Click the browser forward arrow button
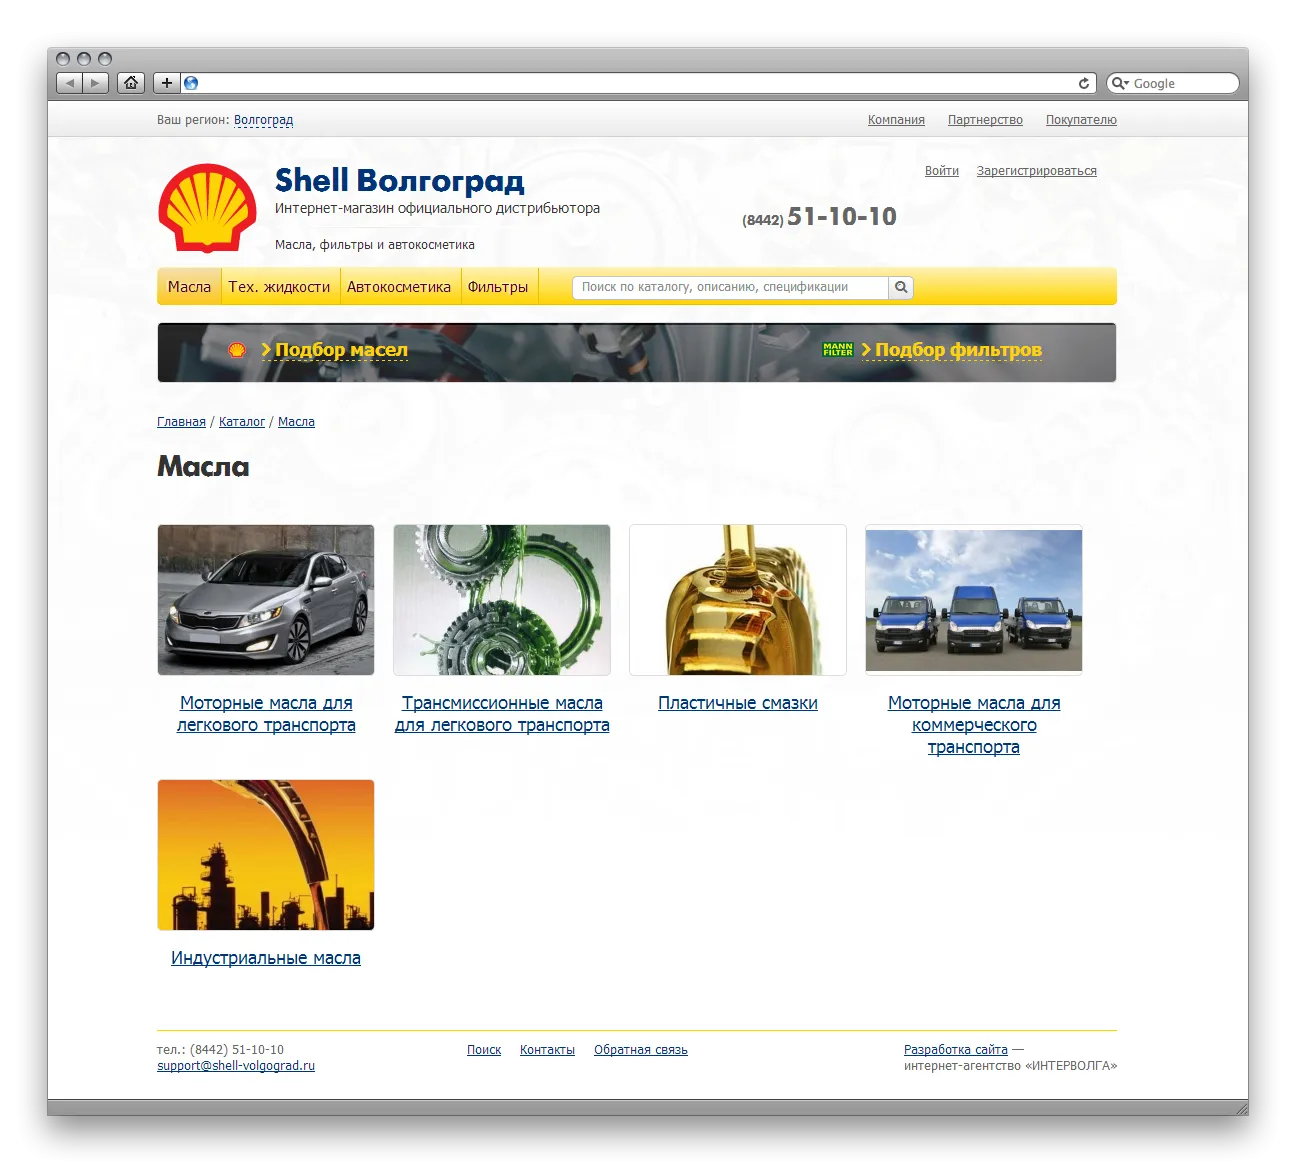The width and height of the screenshot is (1296, 1163). point(95,83)
